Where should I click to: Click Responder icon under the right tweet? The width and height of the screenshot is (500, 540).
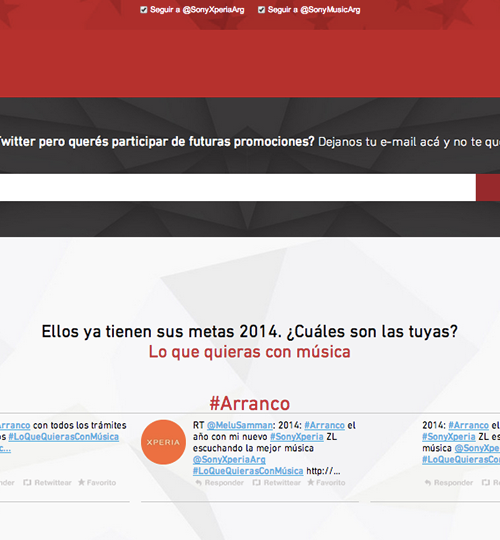(x=428, y=483)
